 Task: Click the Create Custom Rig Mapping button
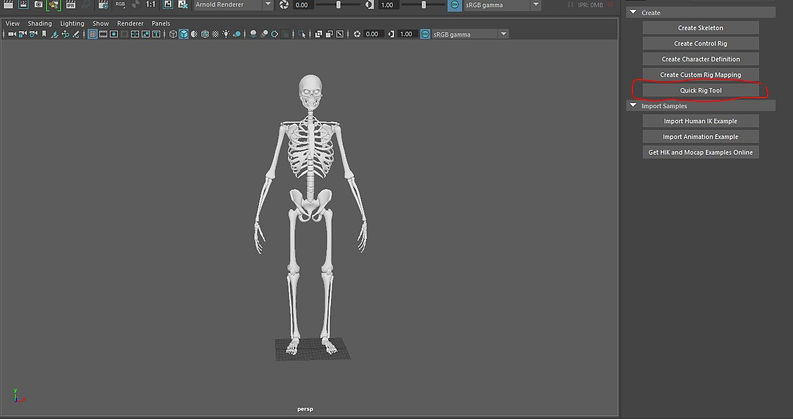[700, 75]
